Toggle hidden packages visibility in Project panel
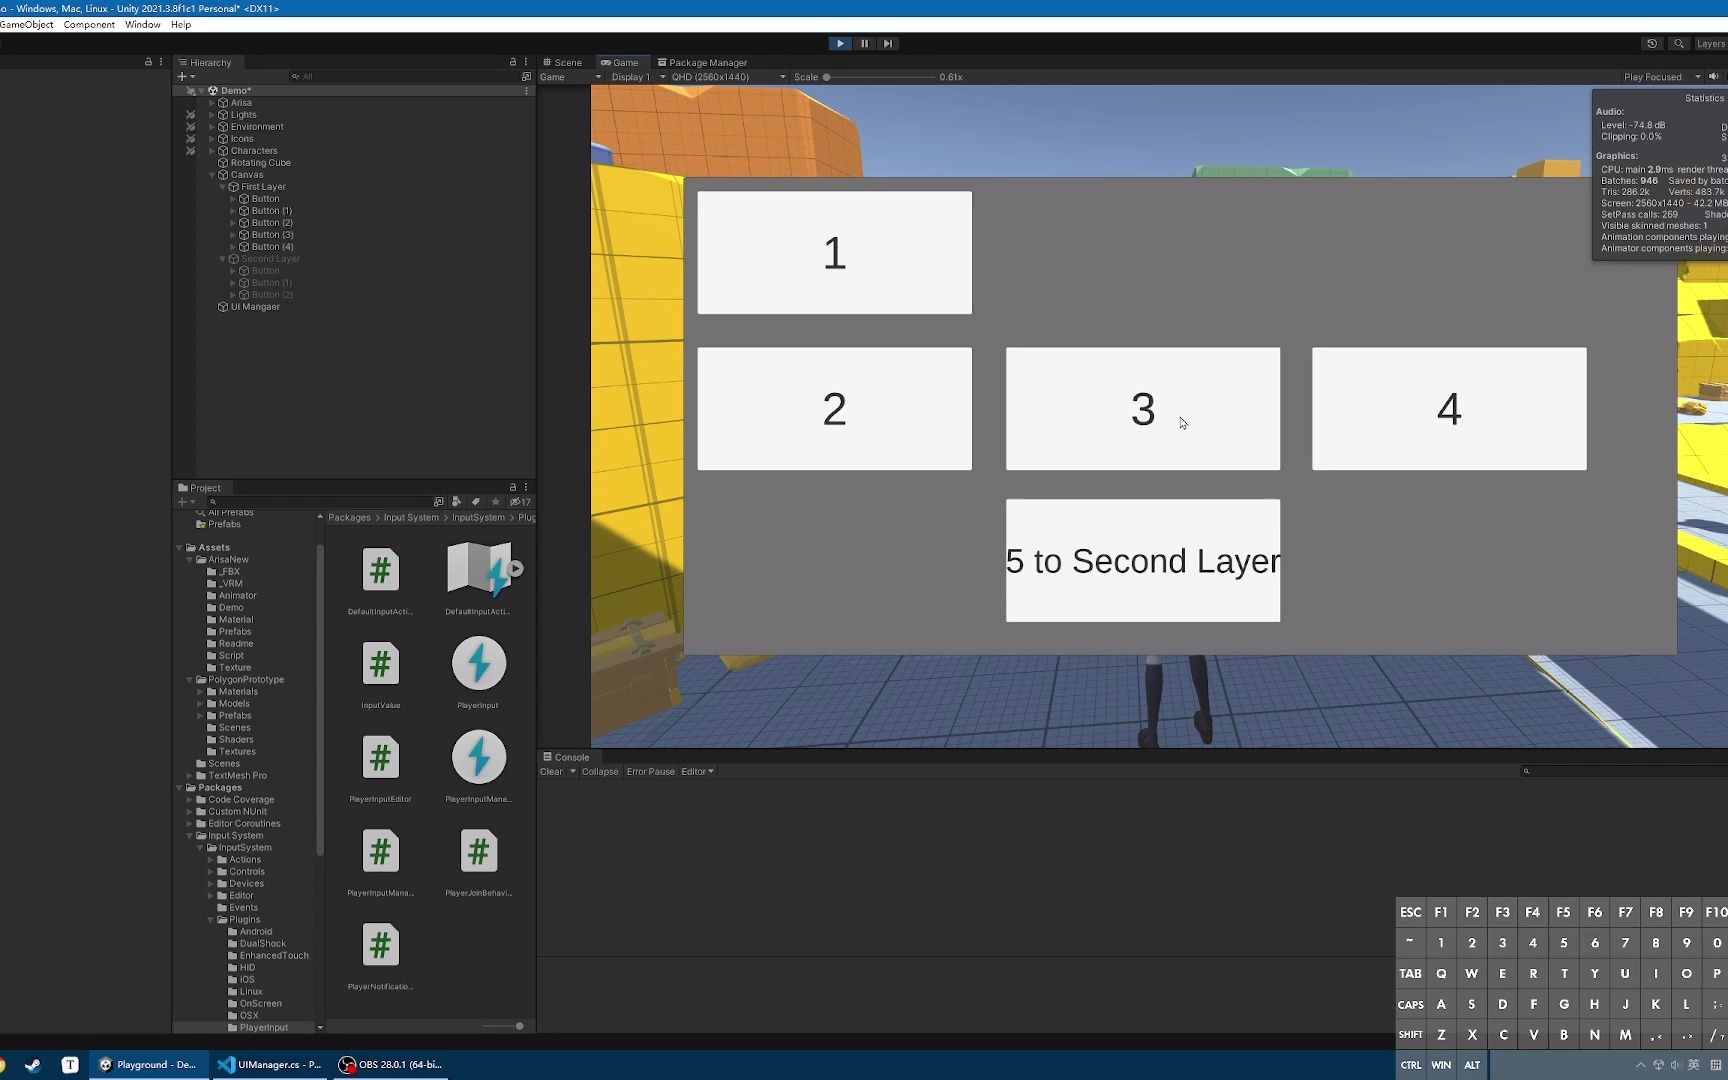 (x=520, y=502)
